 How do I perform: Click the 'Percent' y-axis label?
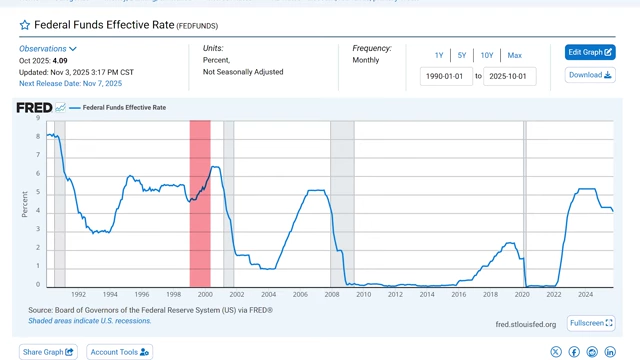coord(25,204)
